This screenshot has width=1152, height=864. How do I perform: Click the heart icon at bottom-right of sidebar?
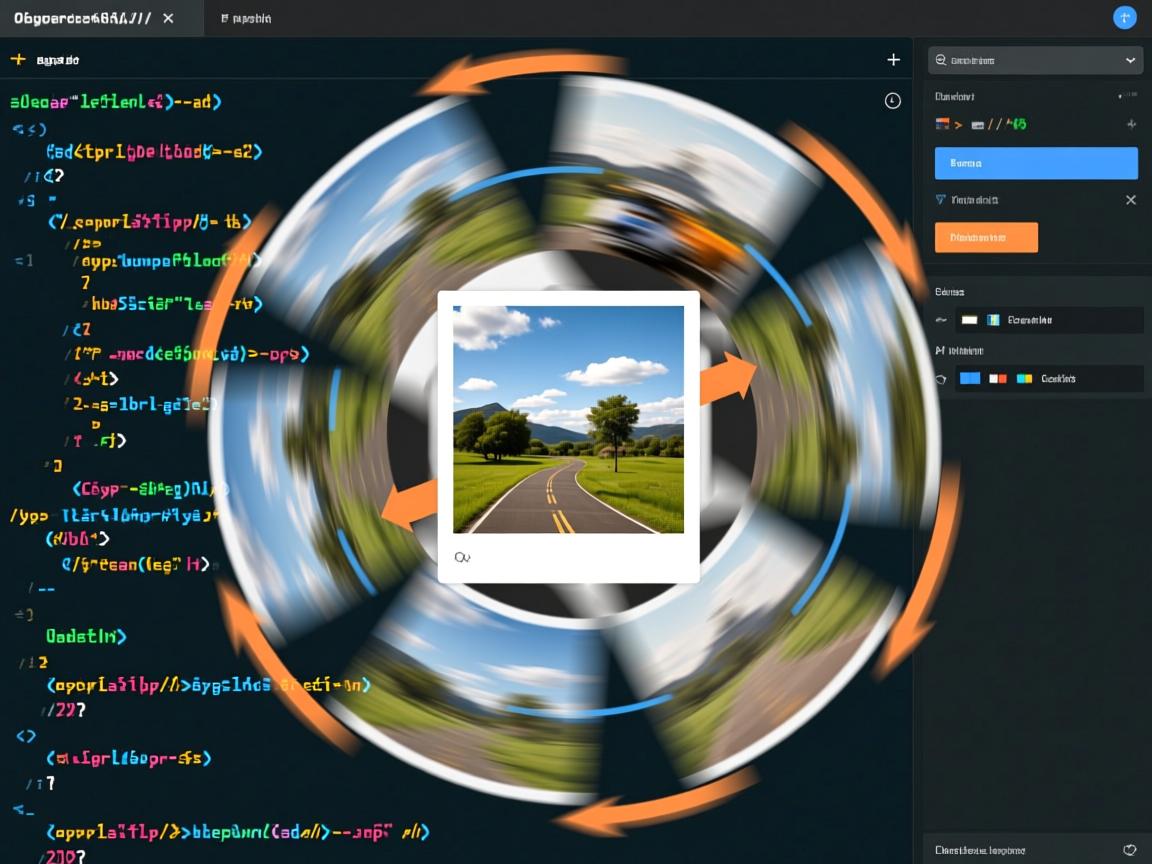[1130, 850]
